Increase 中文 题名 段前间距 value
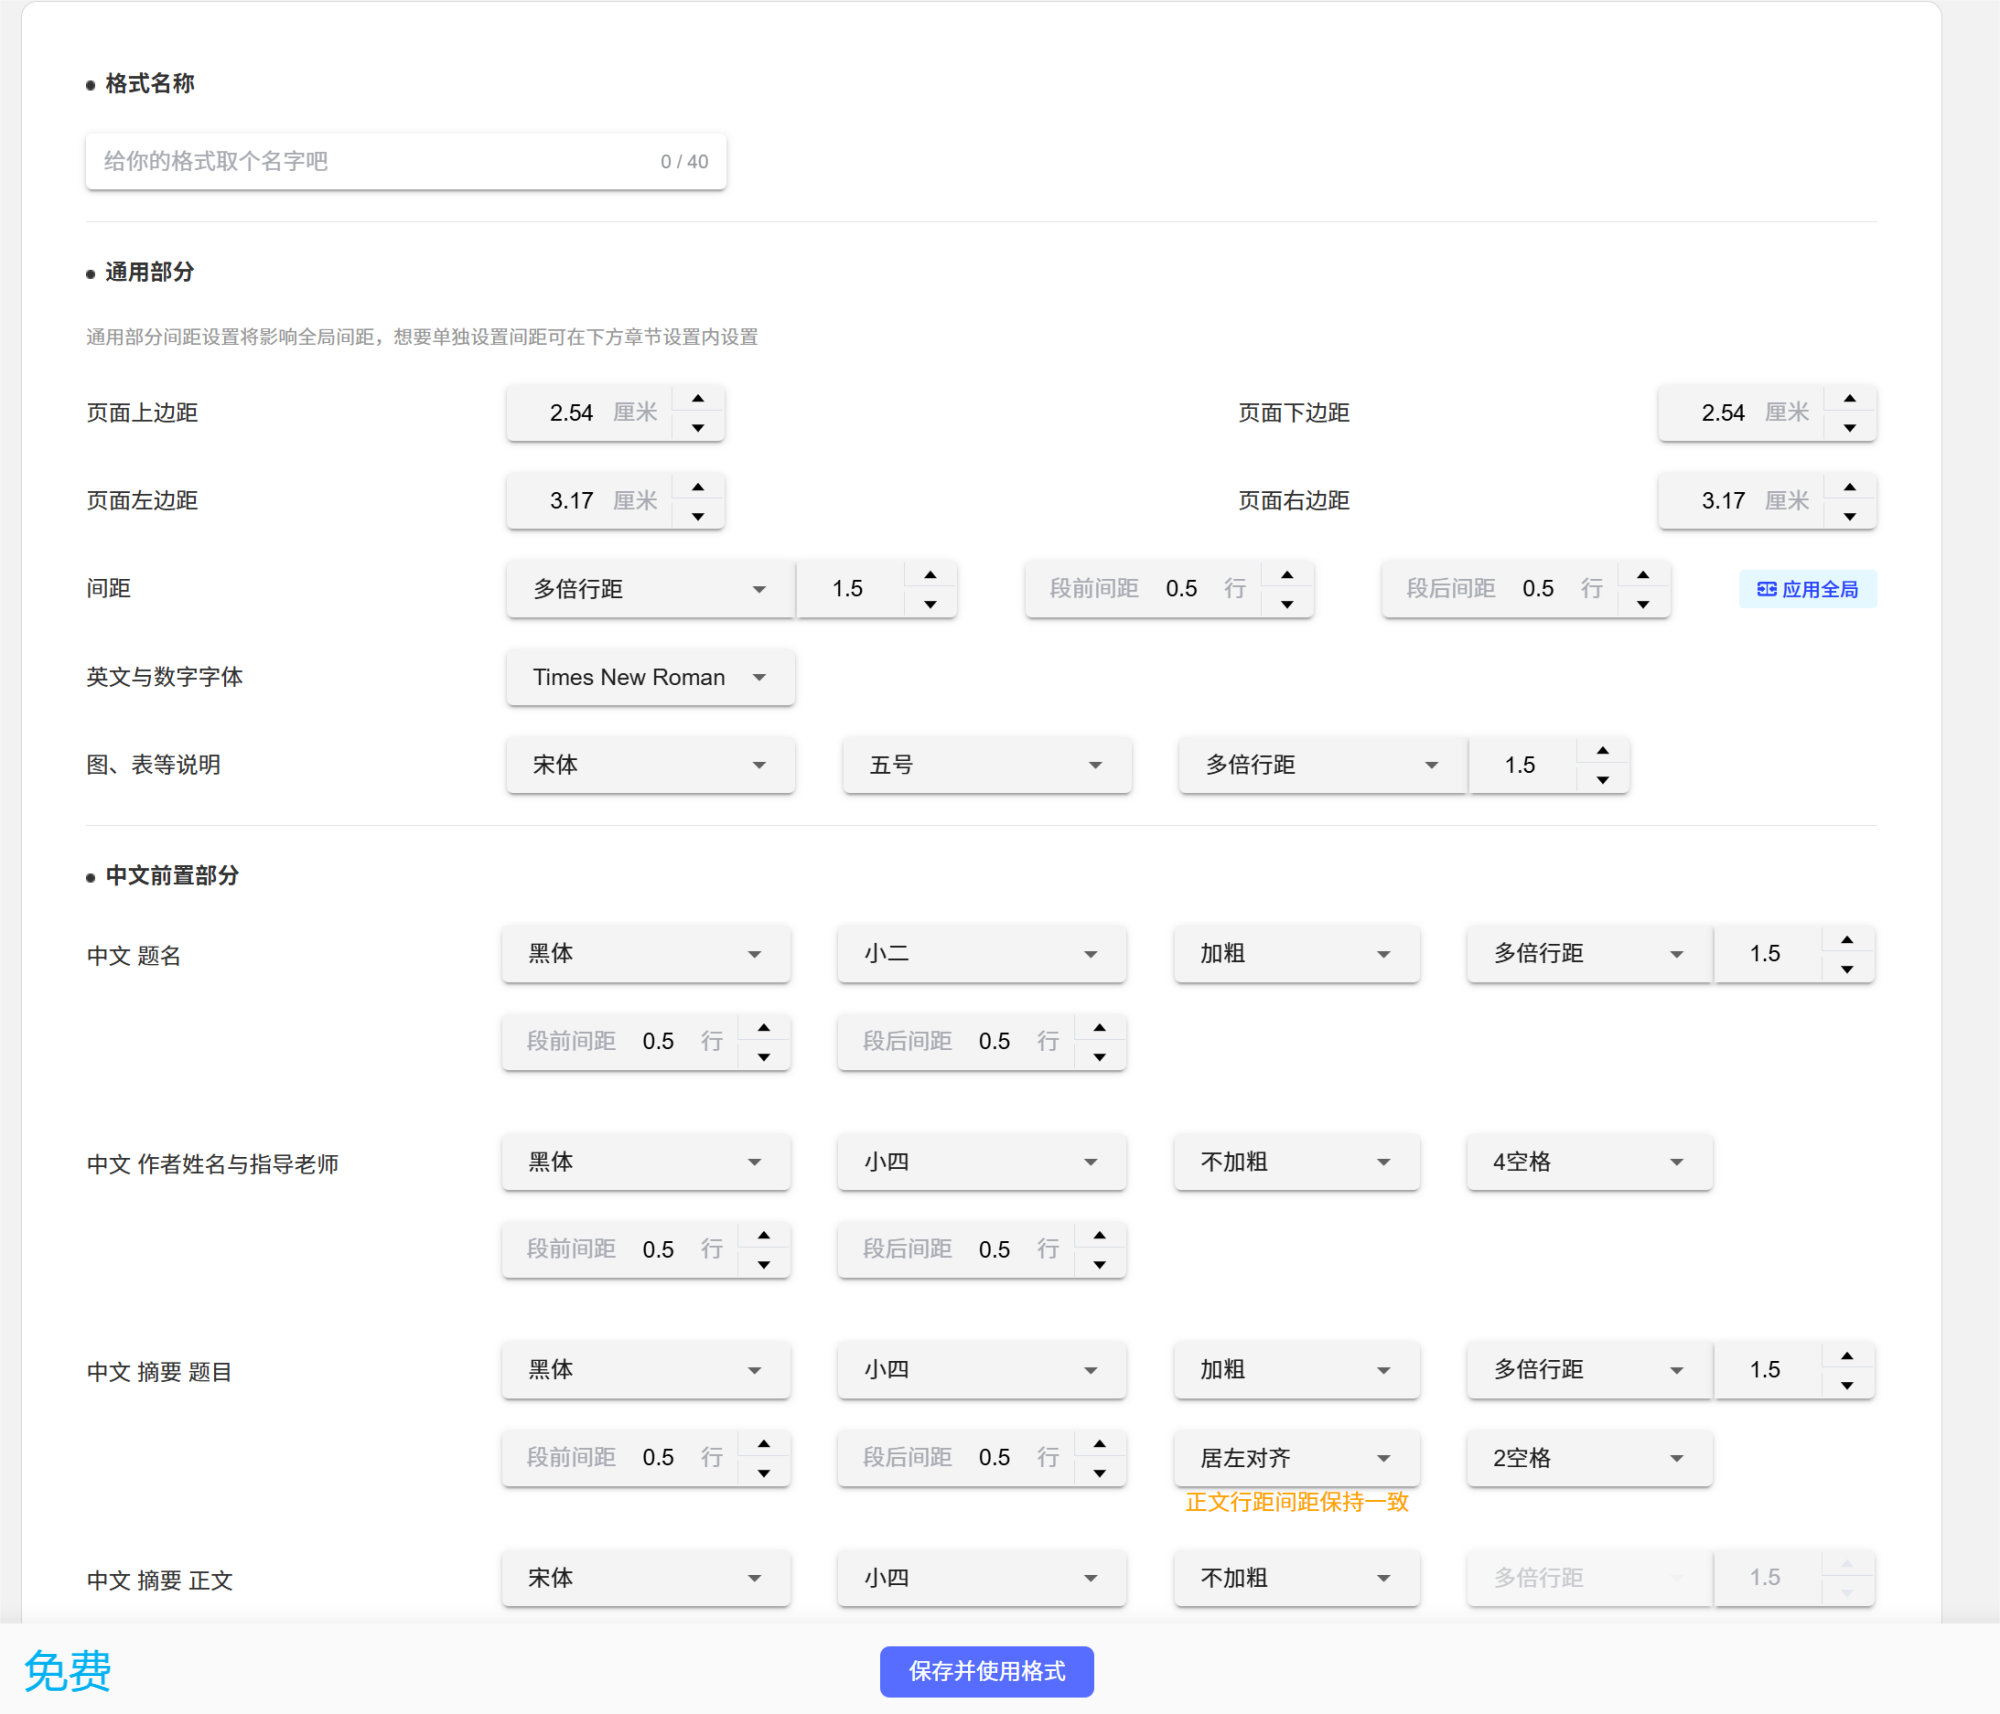This screenshot has width=2000, height=1714. tap(764, 1028)
